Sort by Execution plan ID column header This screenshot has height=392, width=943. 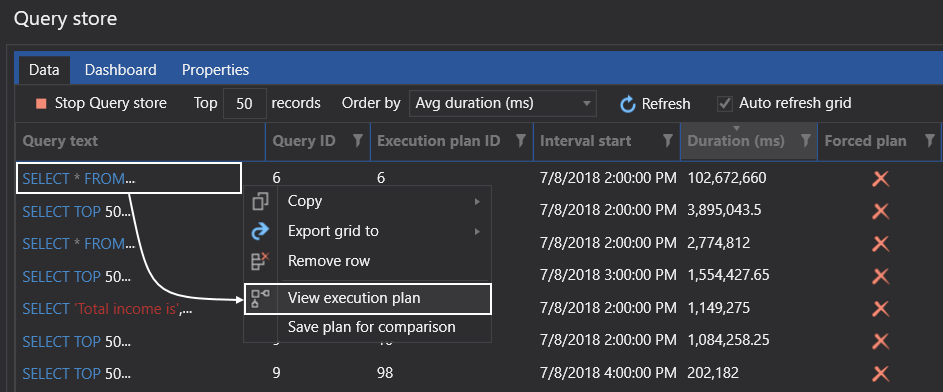click(438, 141)
